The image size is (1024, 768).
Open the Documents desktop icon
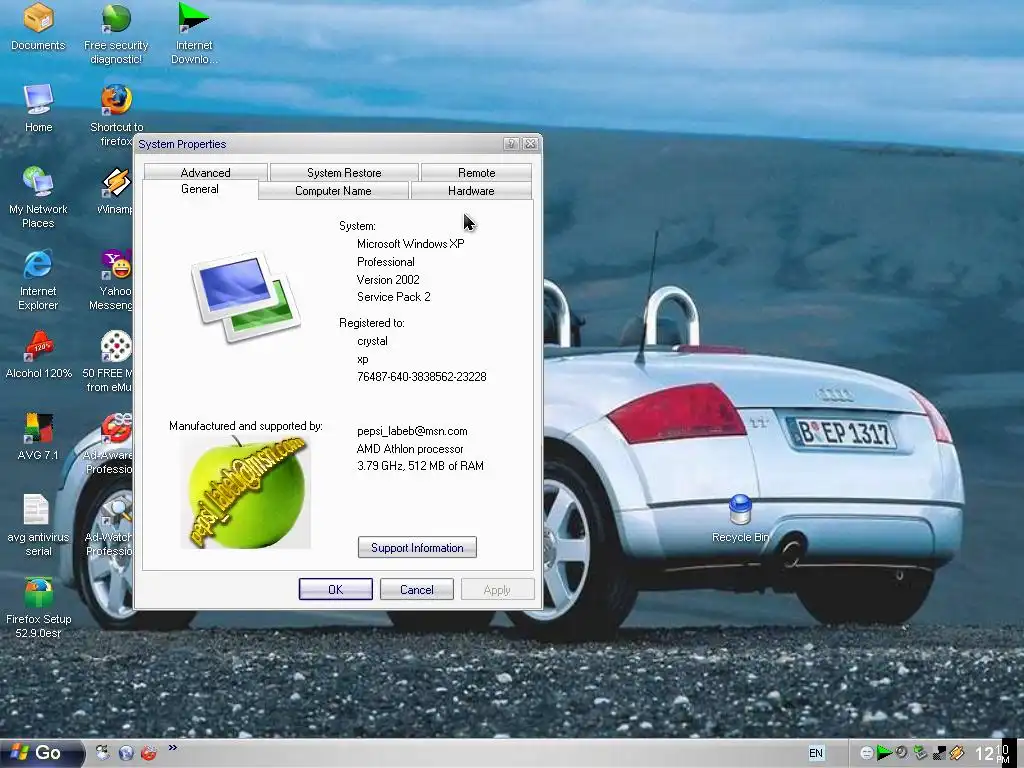pyautogui.click(x=38, y=26)
